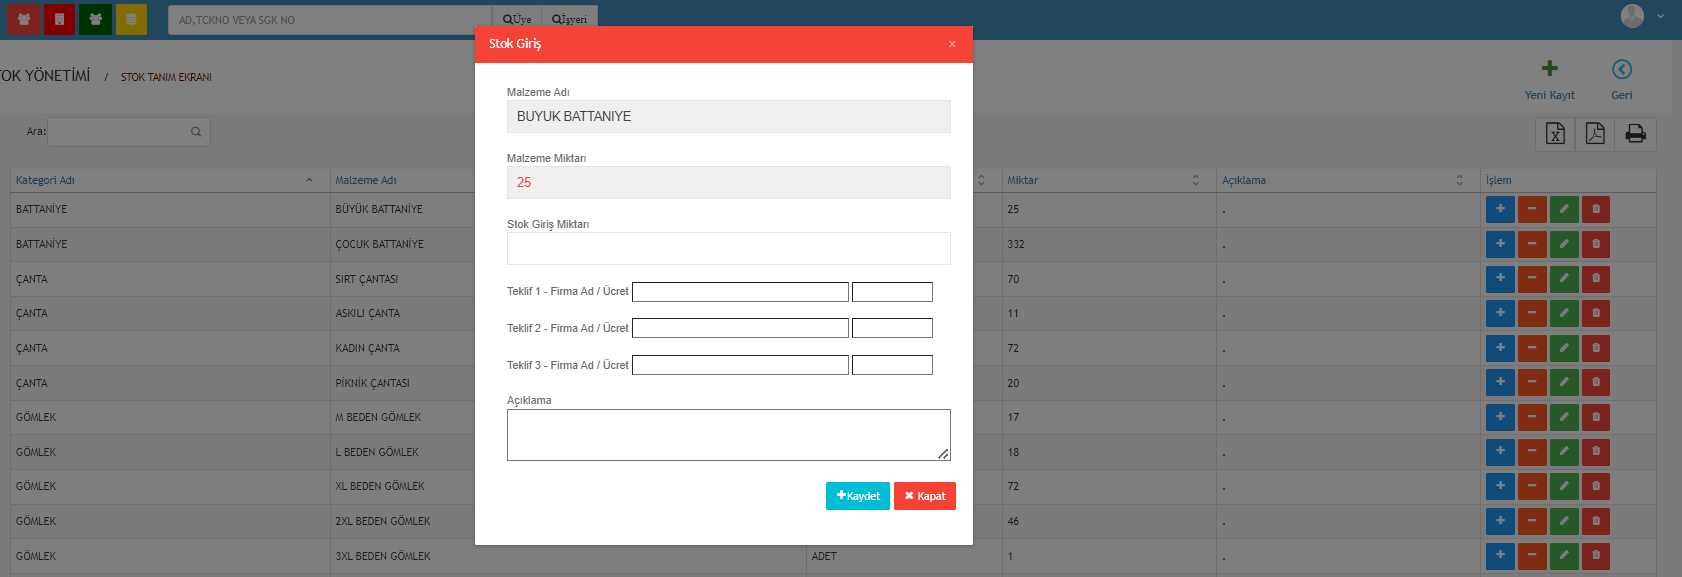Click the dark red building icon button

tap(59, 19)
